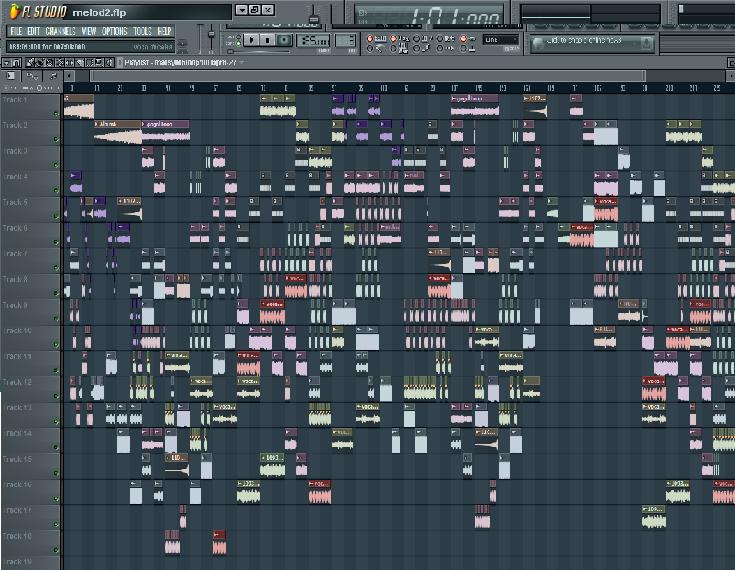Viewport: 735px width, 570px height.
Task: Toggle mute switch on Track 1
Action: (x=57, y=114)
